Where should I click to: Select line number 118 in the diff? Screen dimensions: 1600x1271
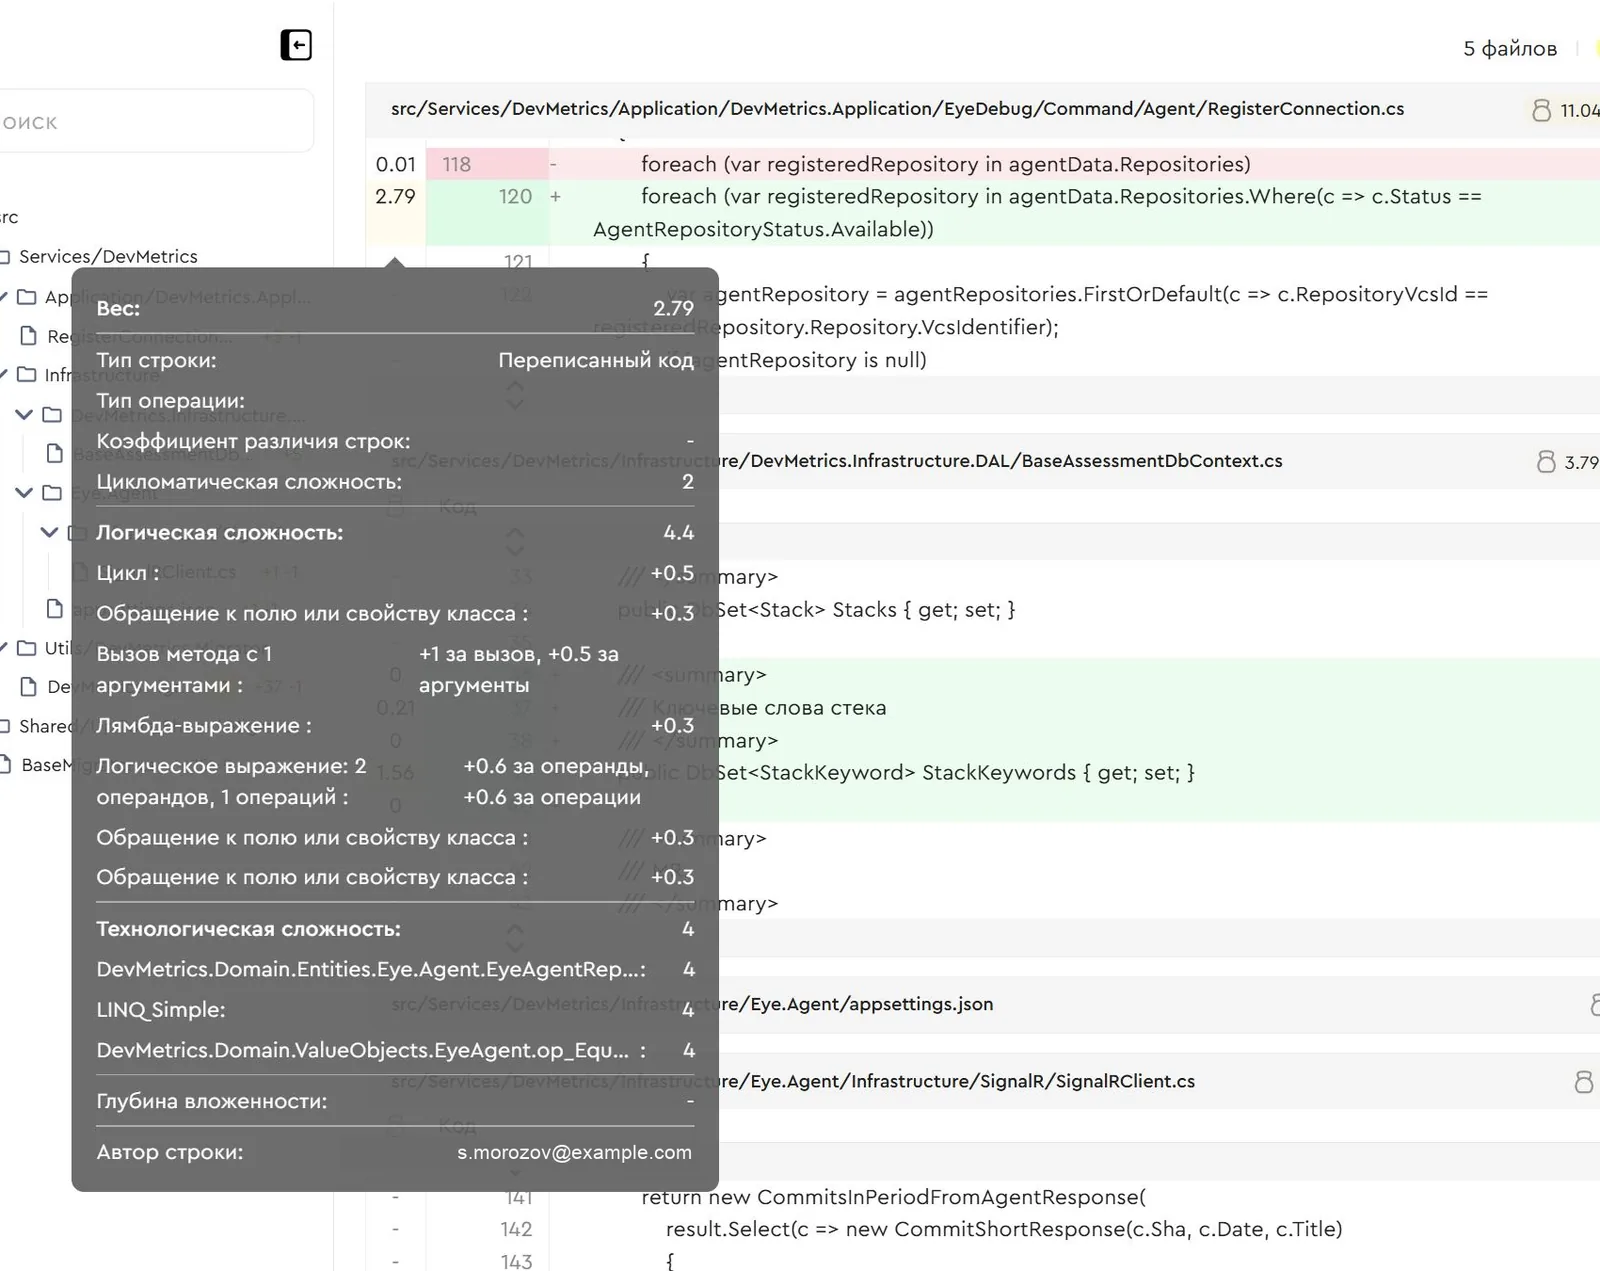click(x=457, y=164)
